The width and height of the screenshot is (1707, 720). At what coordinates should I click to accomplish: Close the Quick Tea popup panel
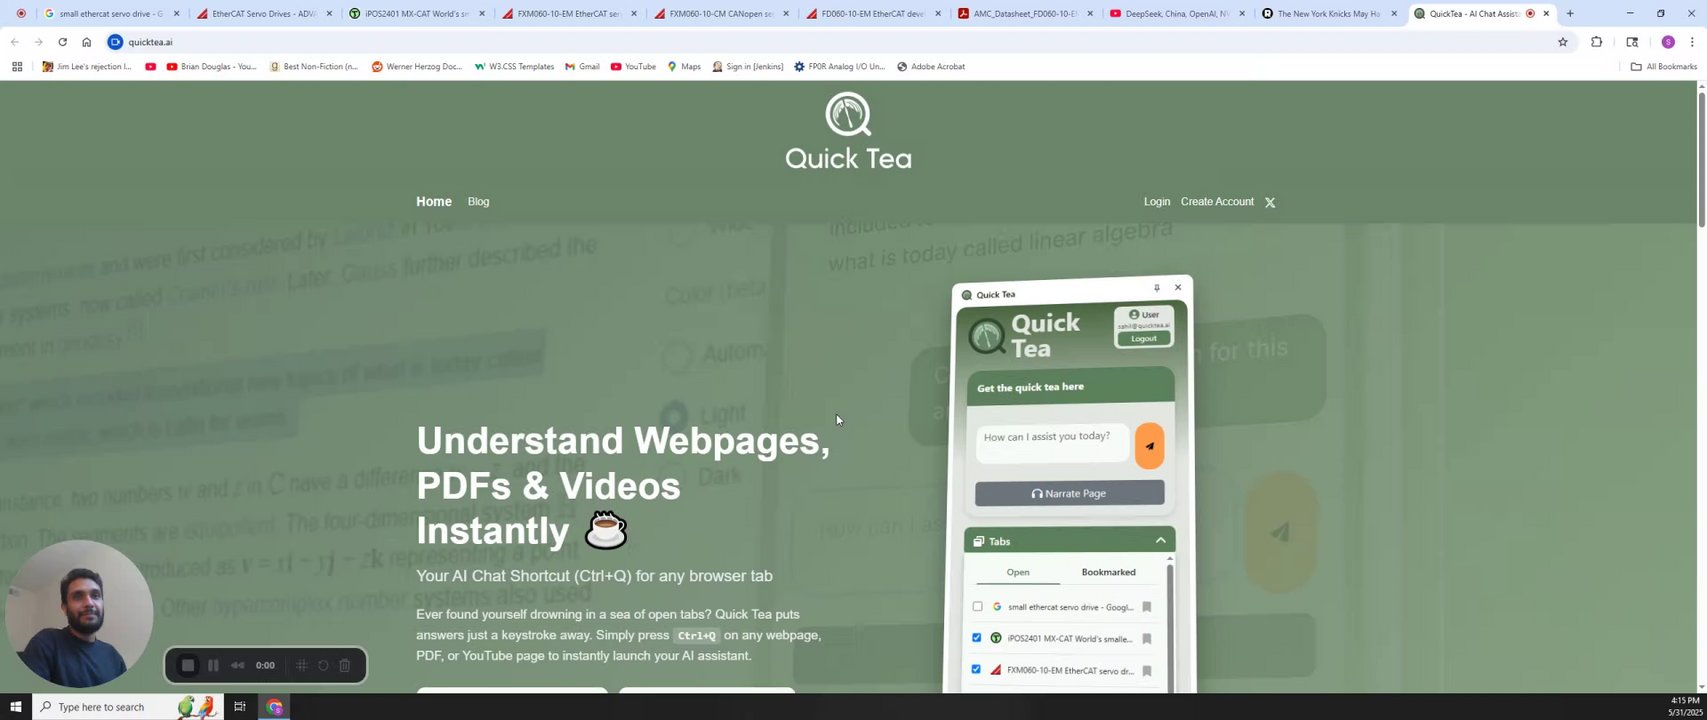click(1178, 287)
